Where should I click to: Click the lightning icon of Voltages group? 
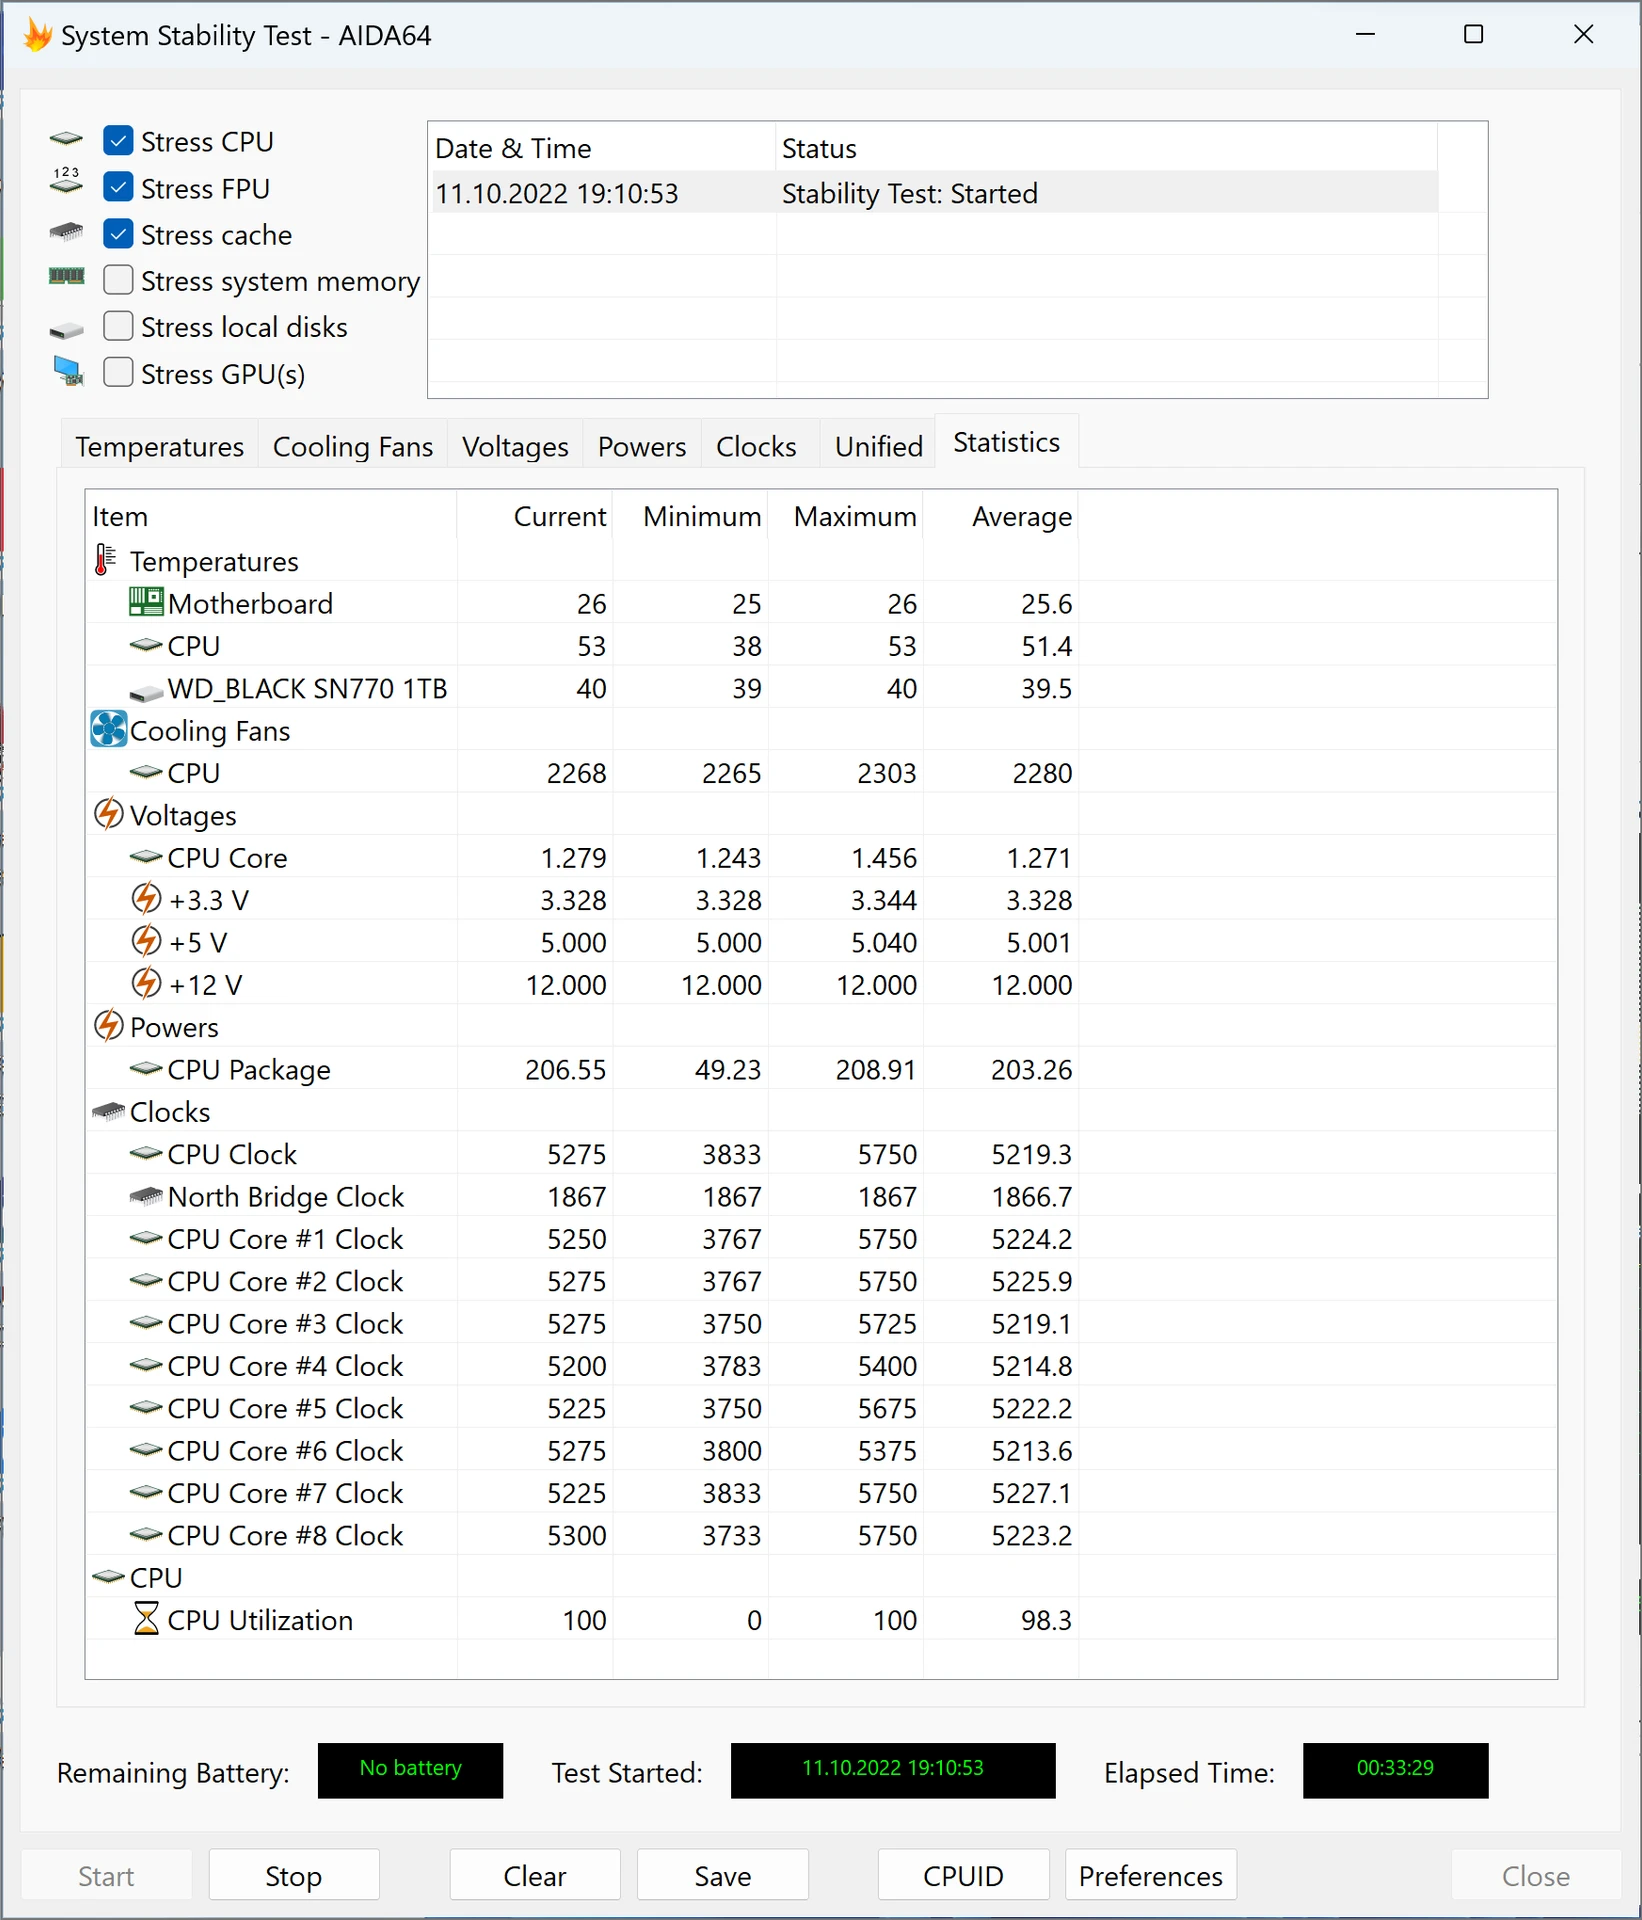coord(108,814)
